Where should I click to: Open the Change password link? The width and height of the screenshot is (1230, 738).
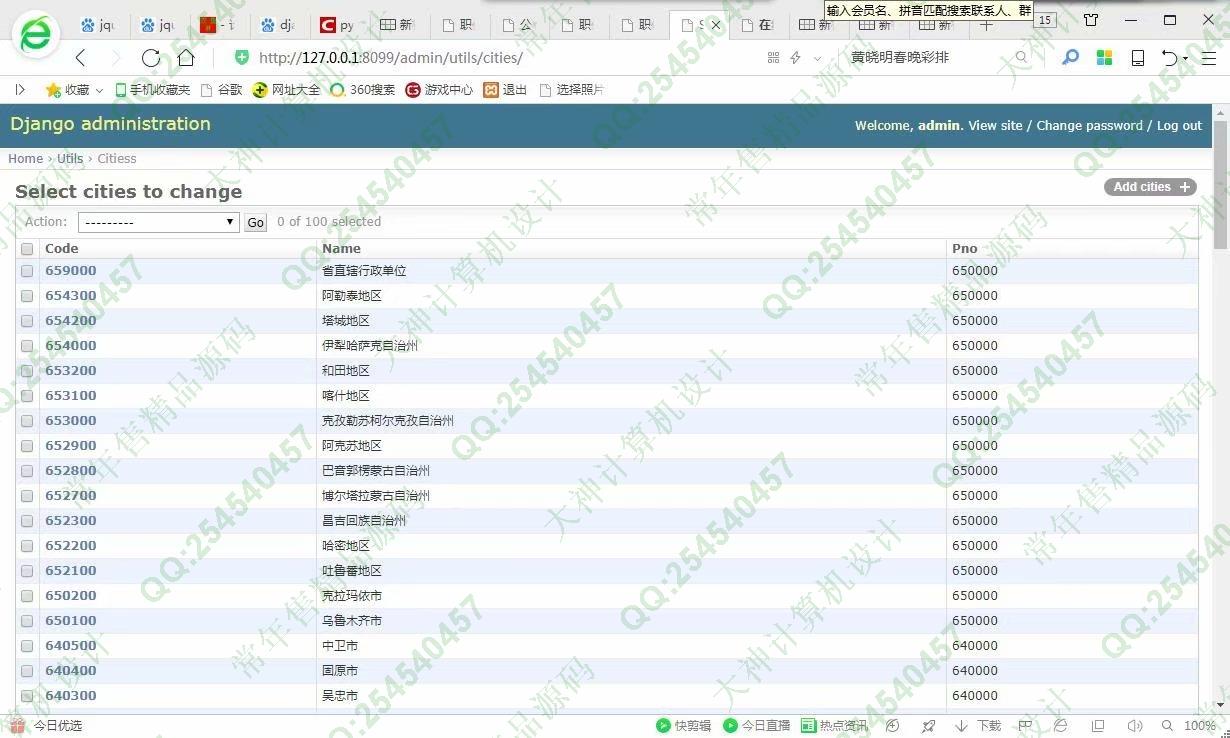click(1089, 126)
